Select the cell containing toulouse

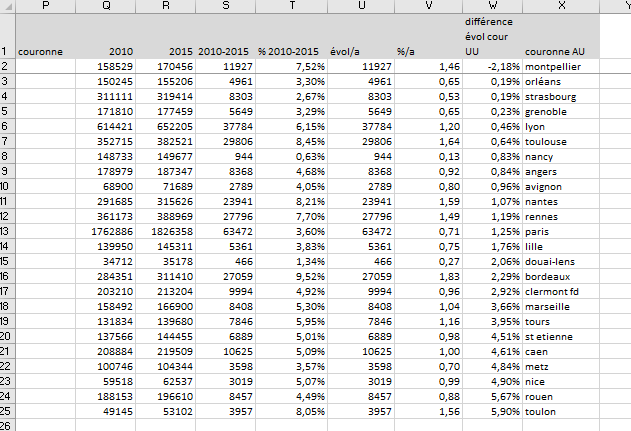[x=561, y=141]
